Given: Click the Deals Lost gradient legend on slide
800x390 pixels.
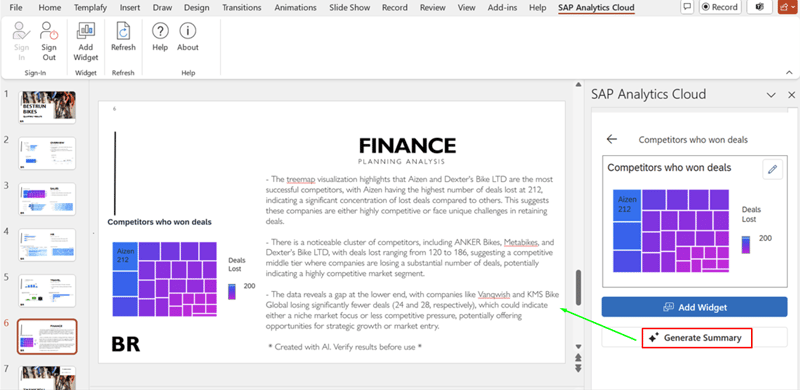Looking at the screenshot, I should [232, 291].
